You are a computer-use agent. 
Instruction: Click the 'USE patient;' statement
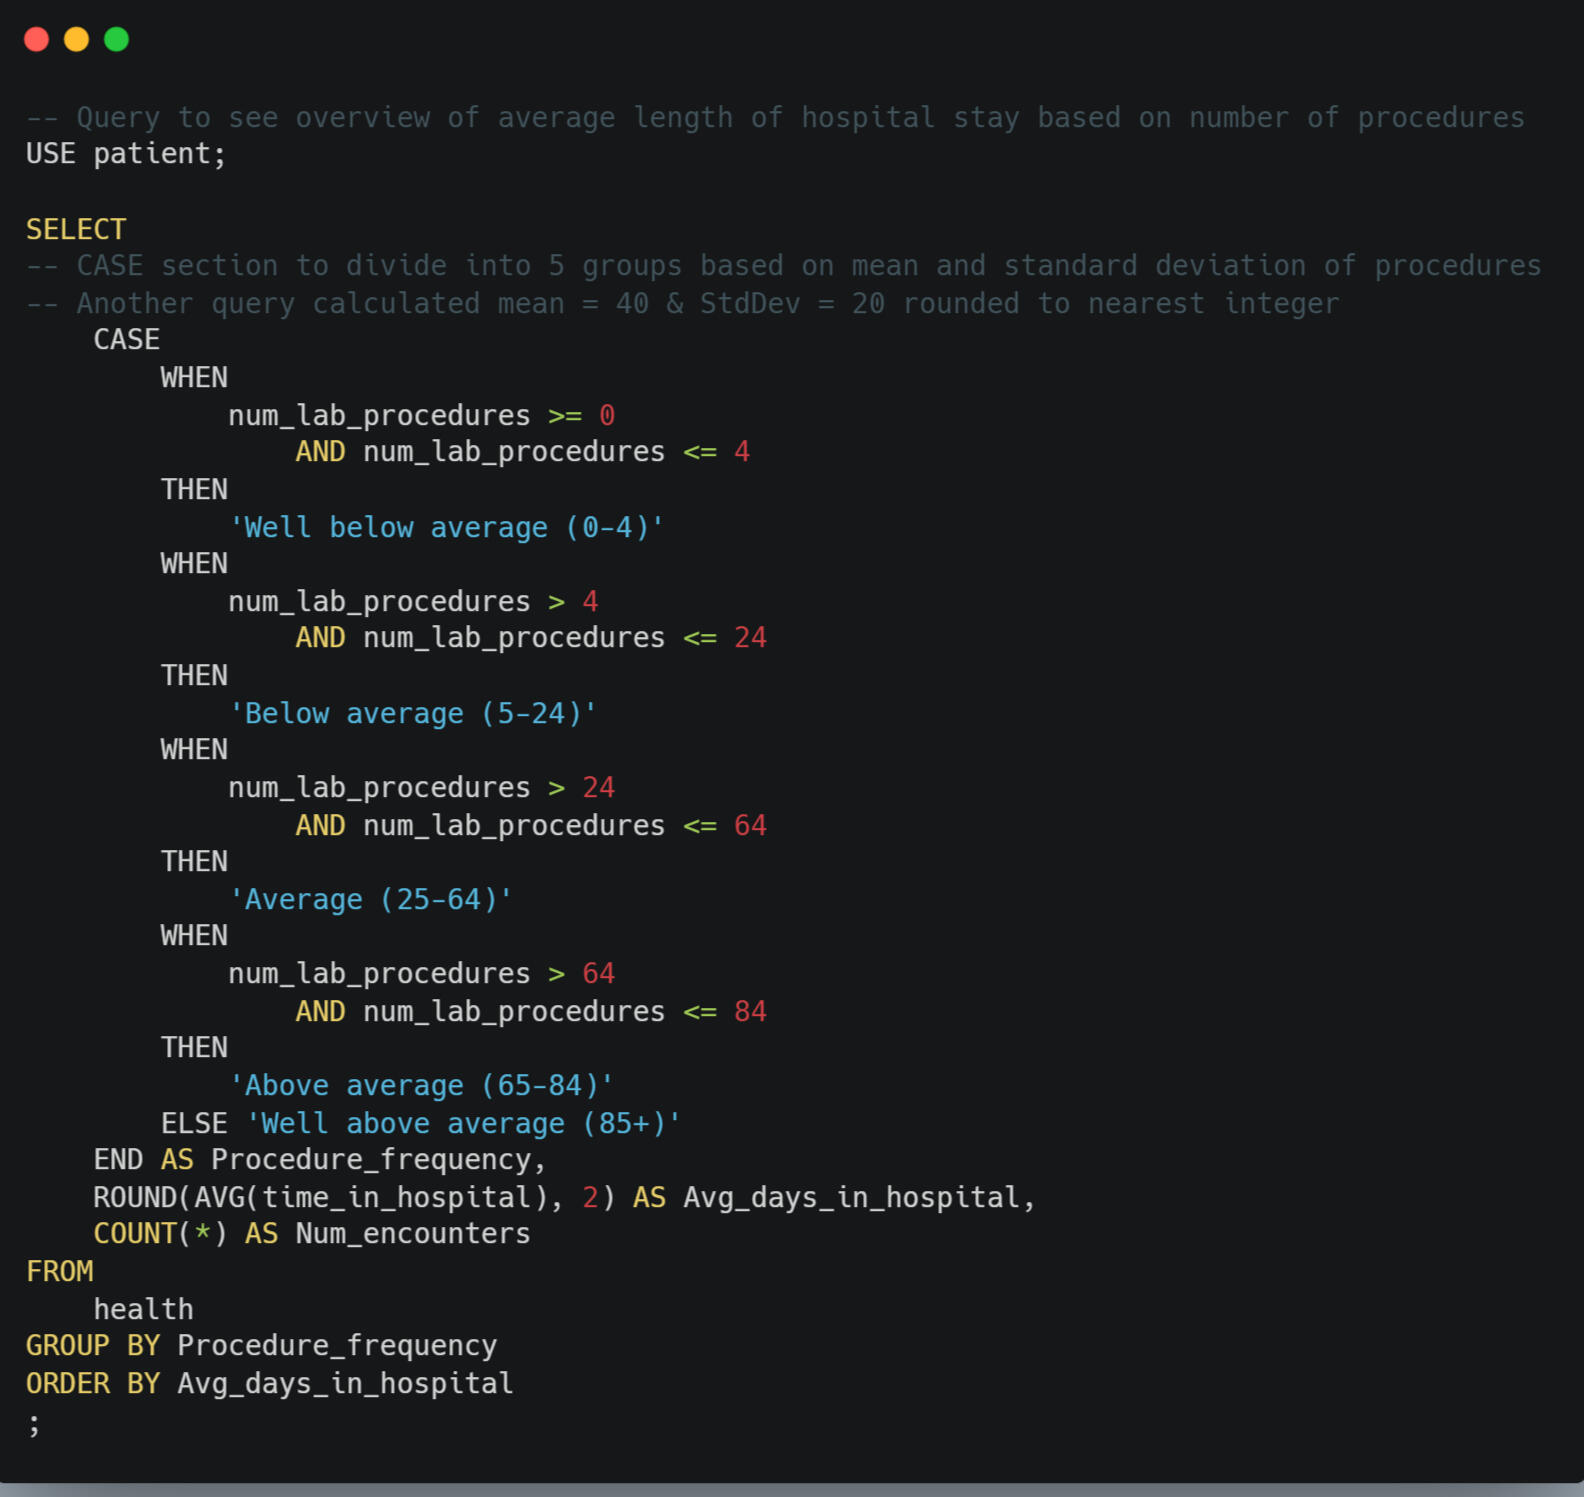point(126,154)
